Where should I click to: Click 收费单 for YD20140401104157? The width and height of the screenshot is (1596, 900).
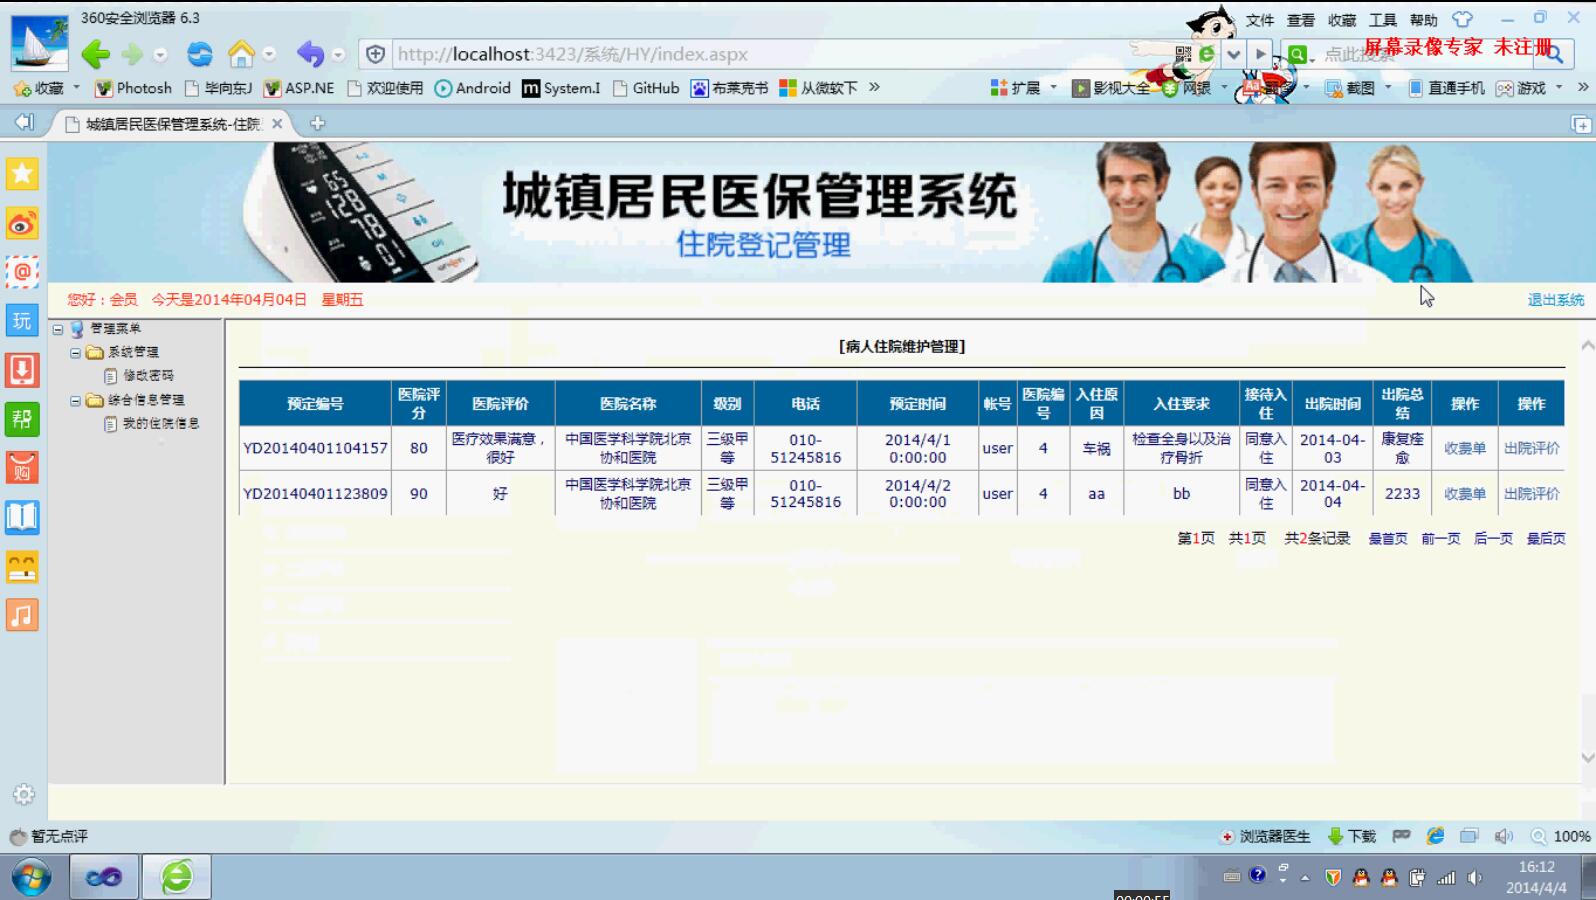pos(1464,448)
